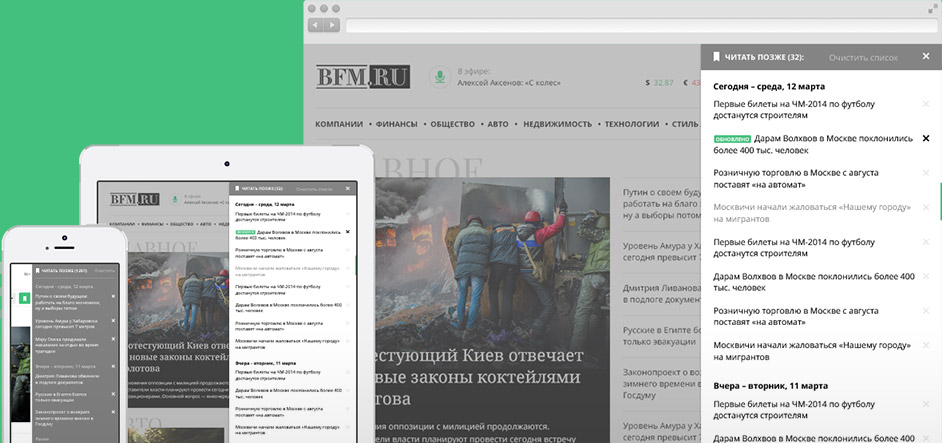Open Дмитрия Ливанова headline in browser page
This screenshot has width=942, height=443.
(661, 293)
